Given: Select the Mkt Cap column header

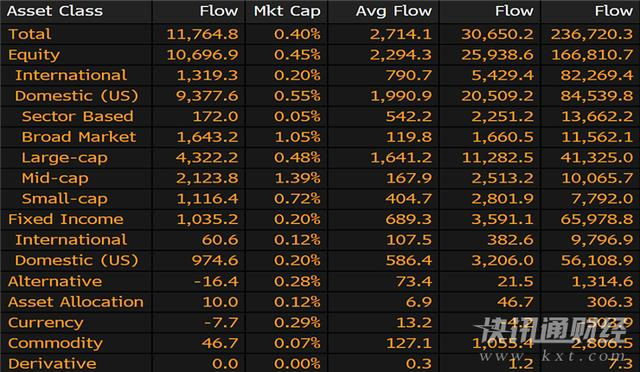Looking at the screenshot, I should (287, 11).
